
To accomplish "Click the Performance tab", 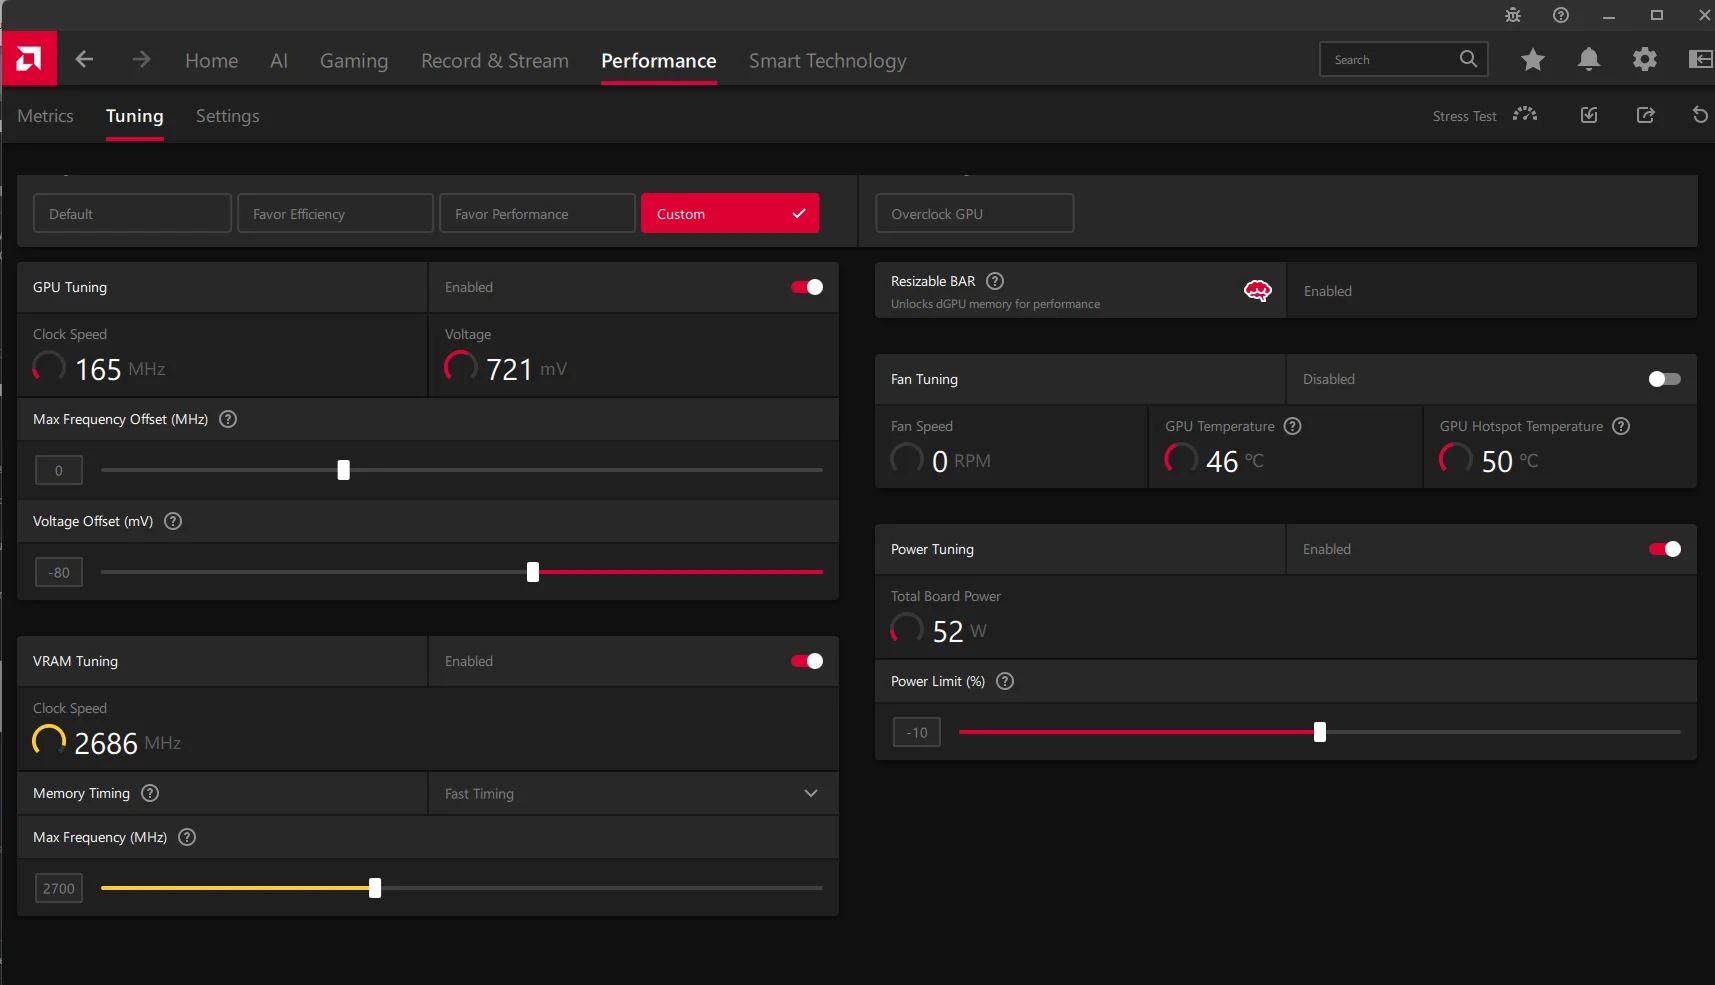I will coord(659,61).
